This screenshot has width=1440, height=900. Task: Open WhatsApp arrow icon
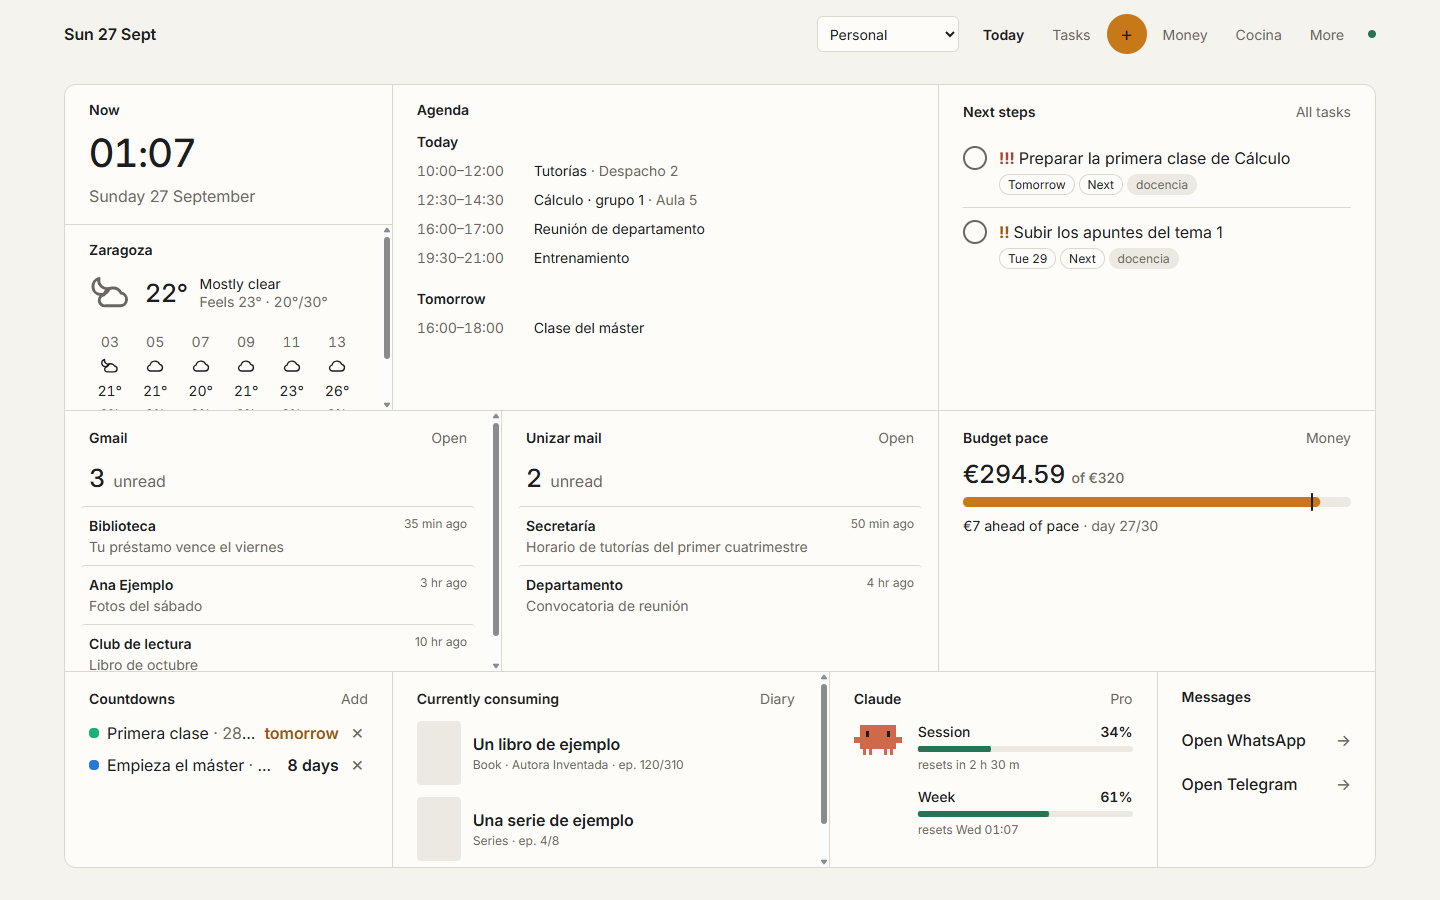pos(1343,741)
